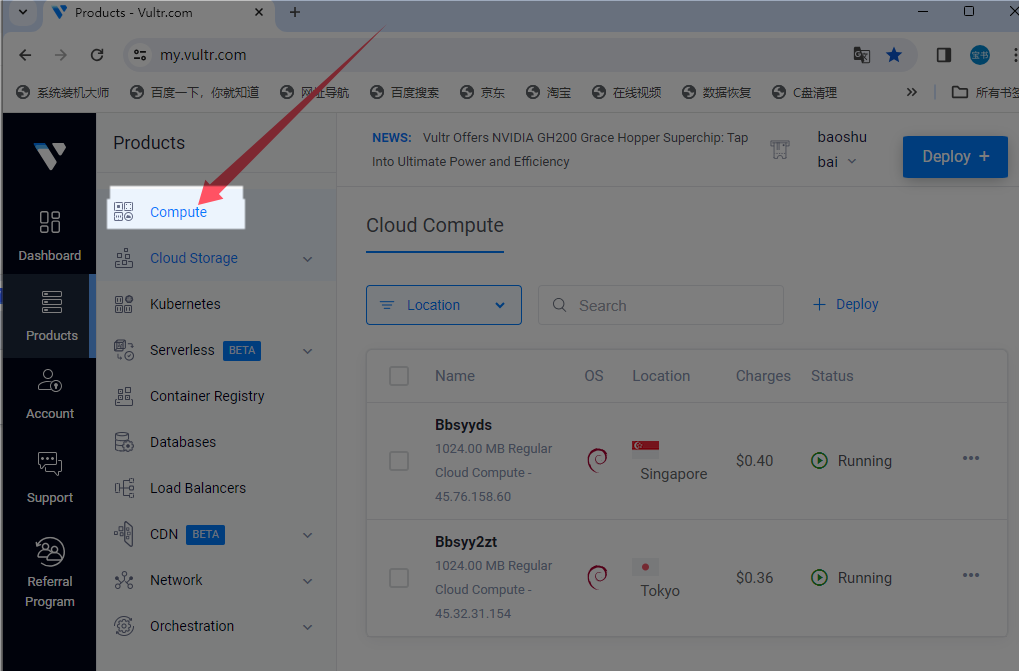The image size is (1019, 671).
Task: Expand the Network menu section
Action: (x=307, y=581)
